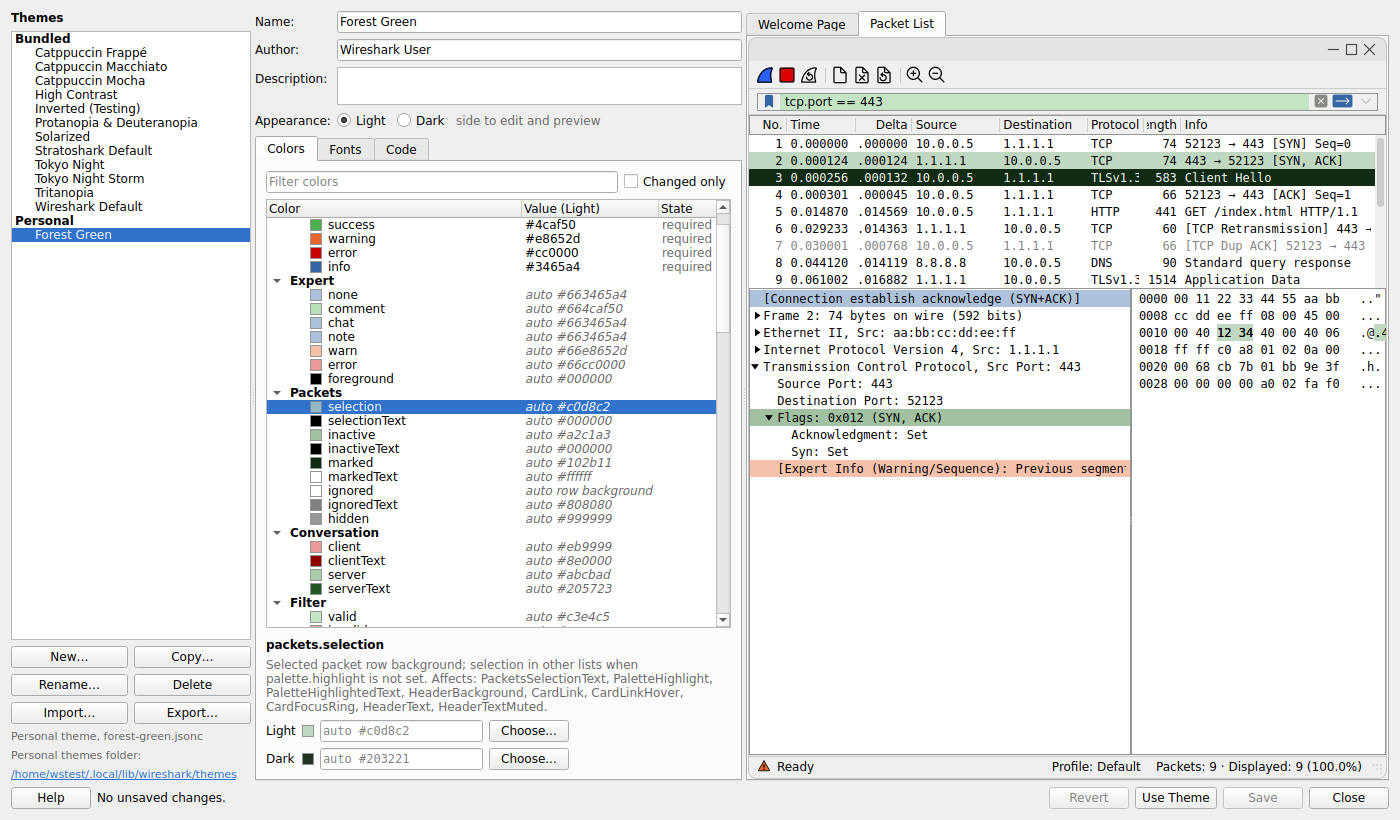
Task: Expand the Frame 2 detail row
Action: tap(757, 316)
